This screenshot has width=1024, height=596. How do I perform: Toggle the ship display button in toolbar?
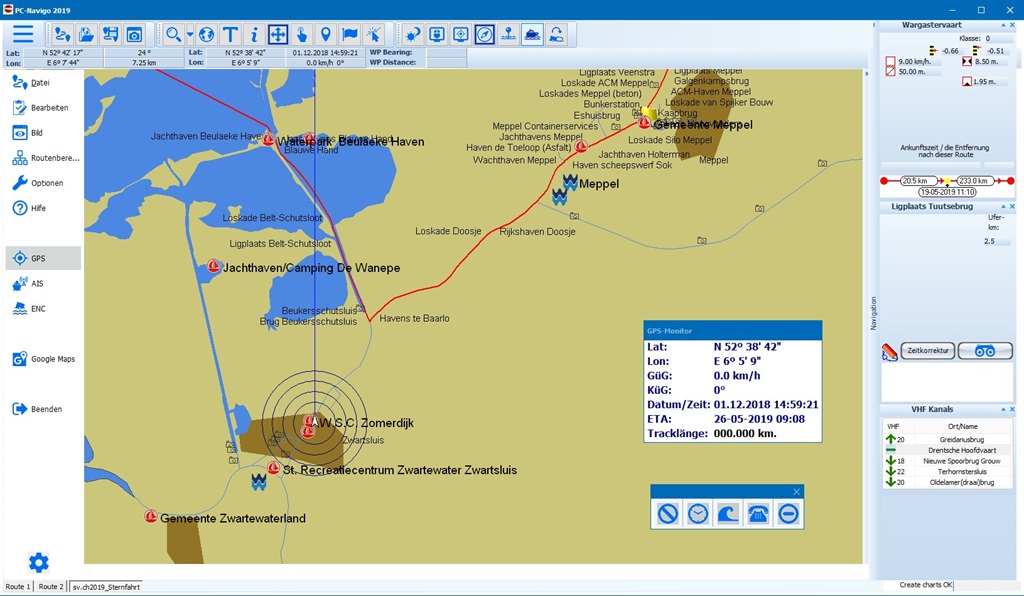point(533,35)
